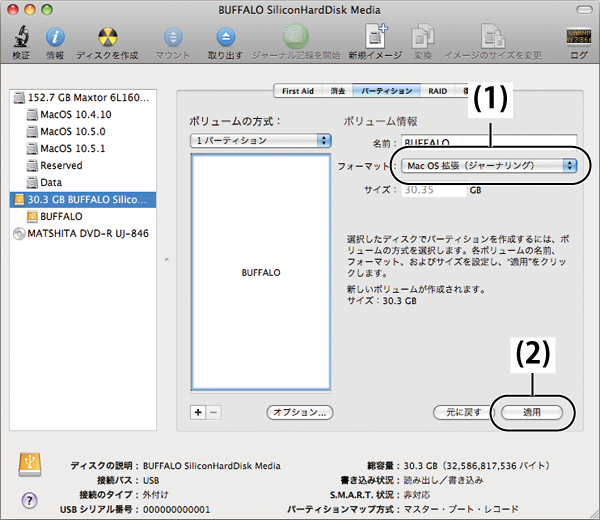This screenshot has height=520, width=600.
Task: Click the S.M.A.R.T. status 非対応 text
Action: [x=416, y=495]
